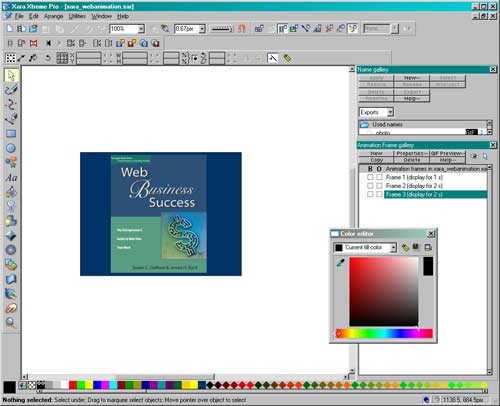Image resolution: width=500 pixels, height=406 pixels.
Task: Click New in Name gallery
Action: pyautogui.click(x=412, y=78)
